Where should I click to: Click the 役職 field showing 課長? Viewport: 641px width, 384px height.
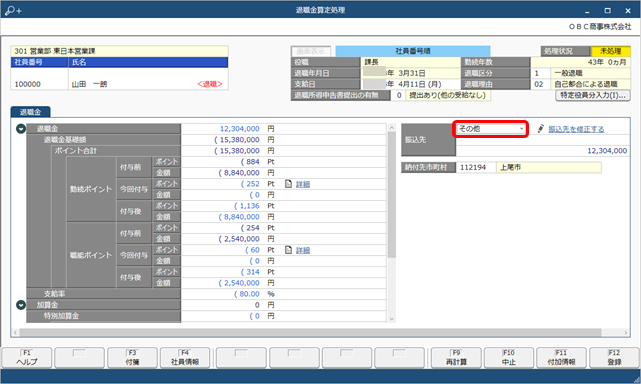tap(410, 62)
